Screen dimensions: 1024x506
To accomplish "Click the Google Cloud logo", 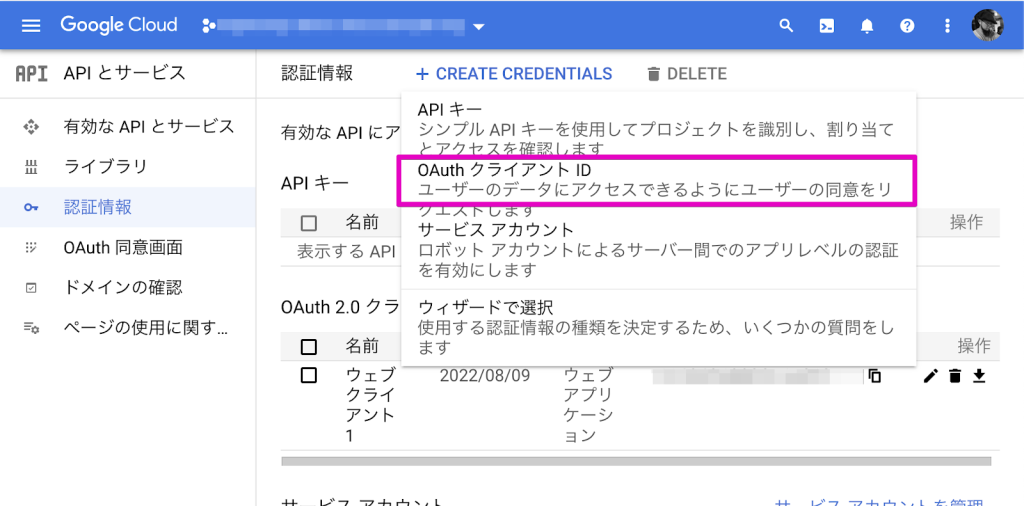I will [119, 25].
